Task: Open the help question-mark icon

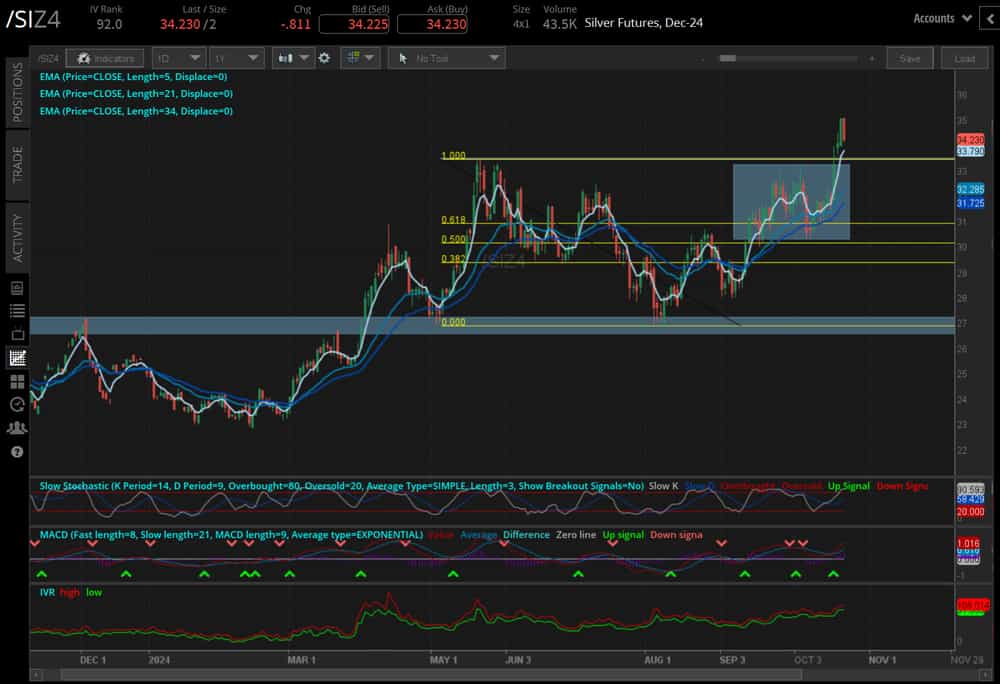Action: [15, 452]
